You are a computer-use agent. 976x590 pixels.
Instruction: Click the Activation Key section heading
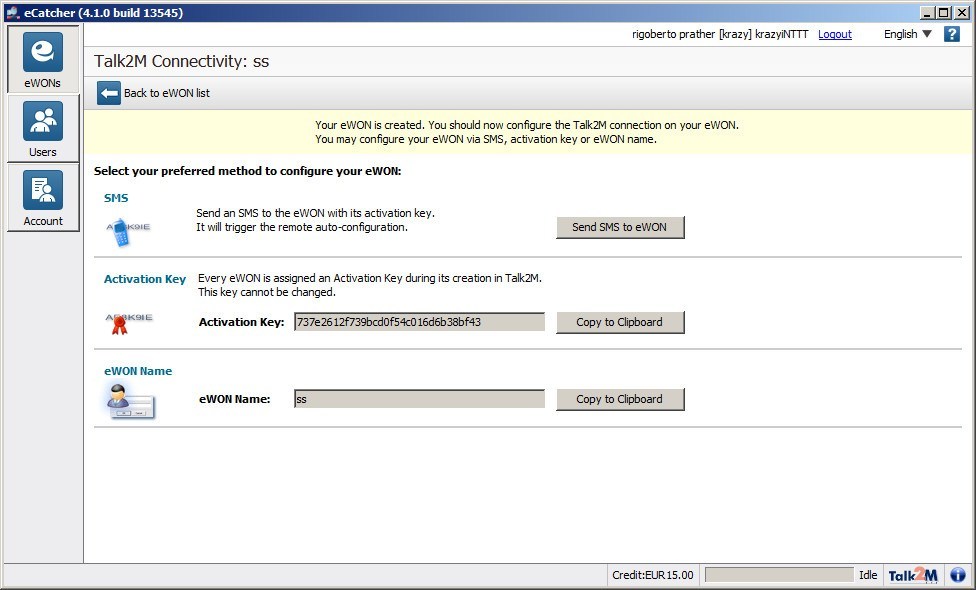145,279
